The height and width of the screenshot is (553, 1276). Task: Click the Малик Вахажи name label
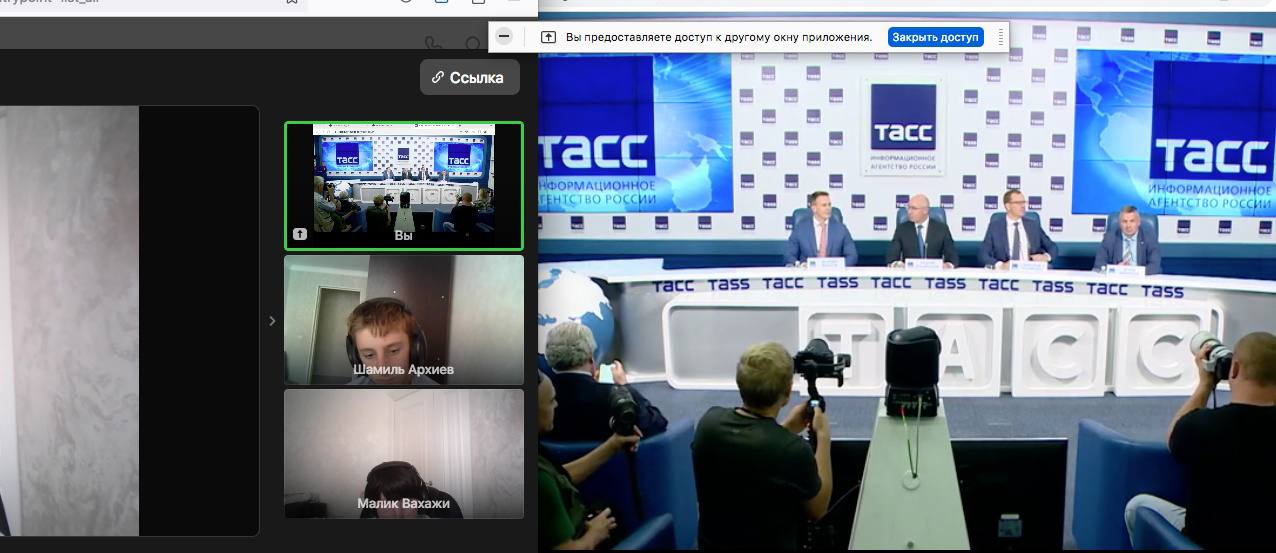point(403,504)
